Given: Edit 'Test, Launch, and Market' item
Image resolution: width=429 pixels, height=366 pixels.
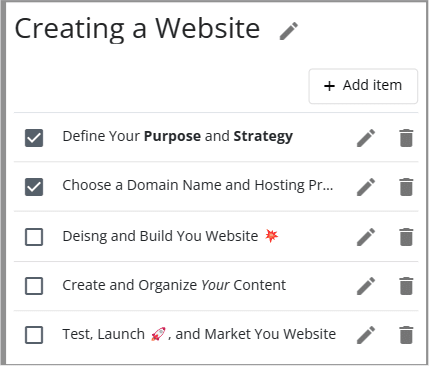Looking at the screenshot, I should [x=366, y=335].
